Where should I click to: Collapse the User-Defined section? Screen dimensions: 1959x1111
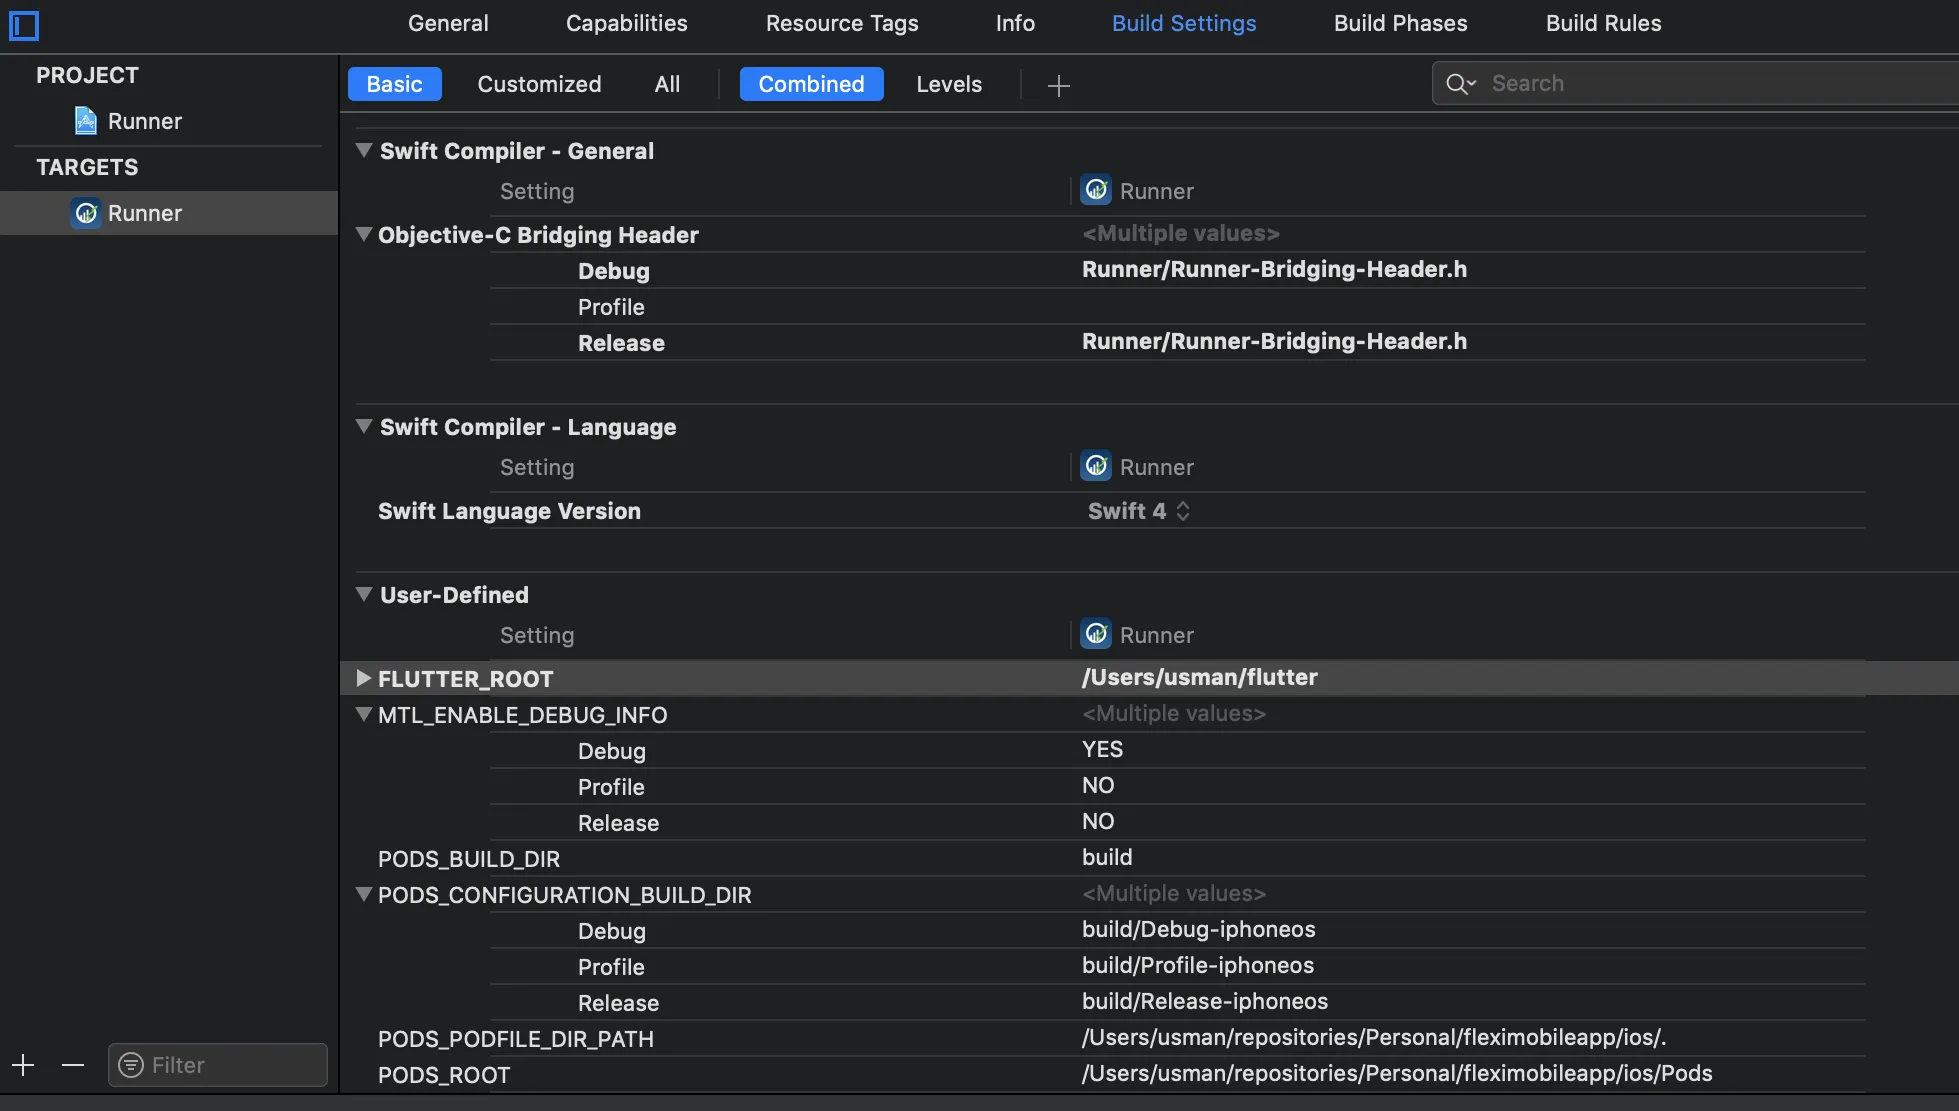(364, 594)
